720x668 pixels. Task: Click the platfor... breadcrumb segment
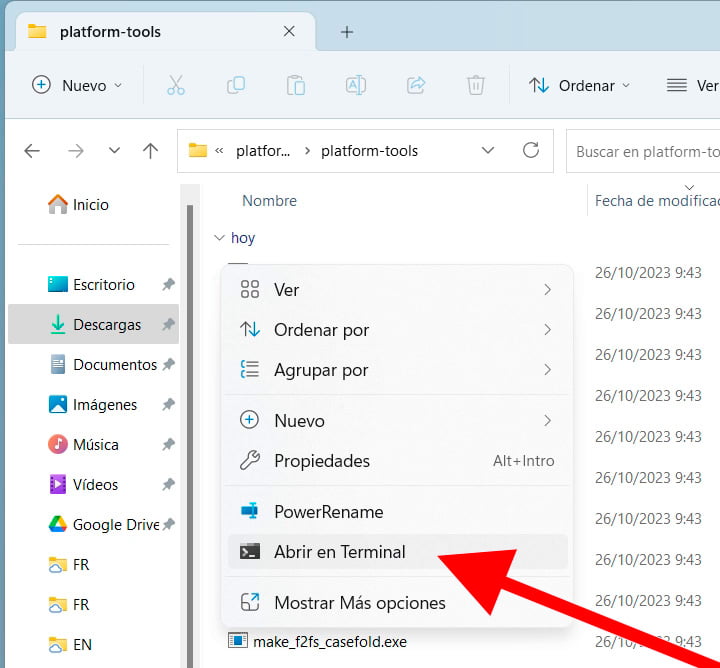tap(263, 151)
